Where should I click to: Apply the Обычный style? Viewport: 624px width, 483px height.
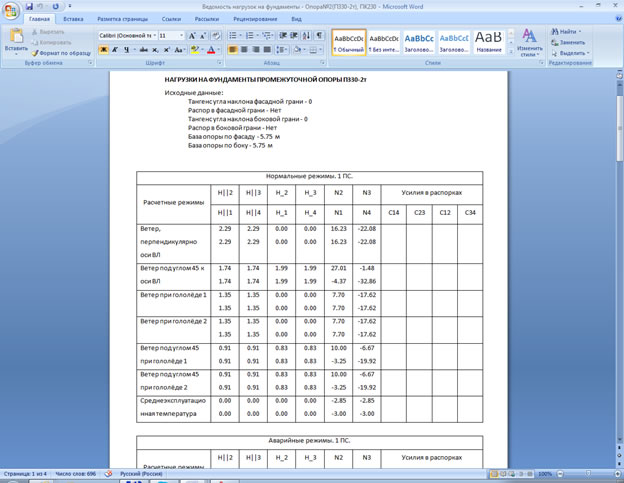coord(349,42)
